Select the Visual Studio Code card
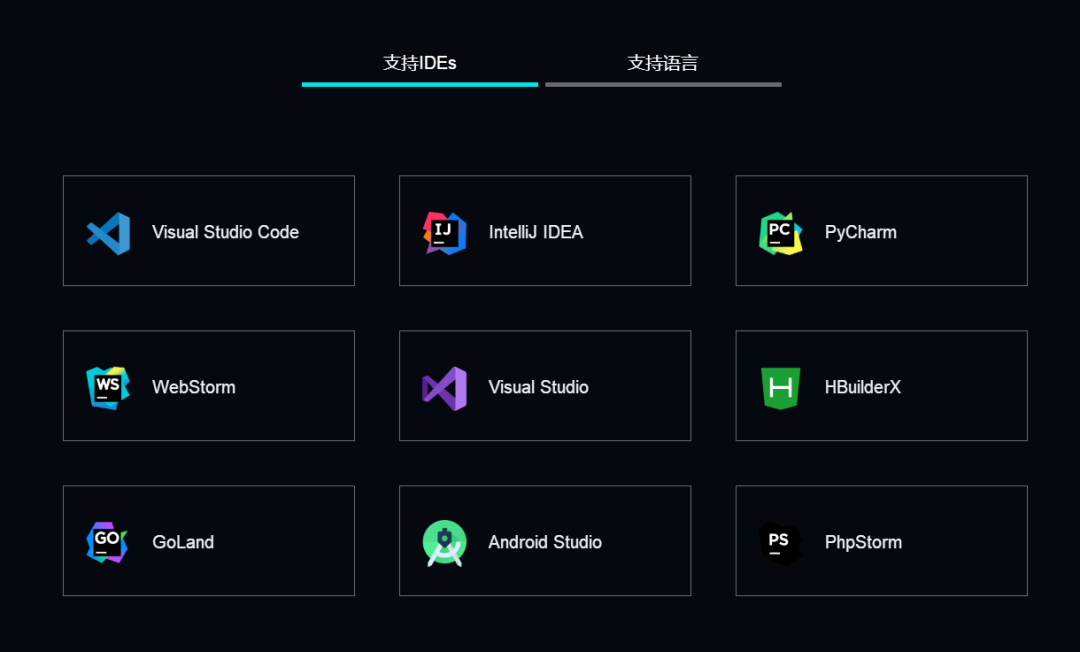 208,231
